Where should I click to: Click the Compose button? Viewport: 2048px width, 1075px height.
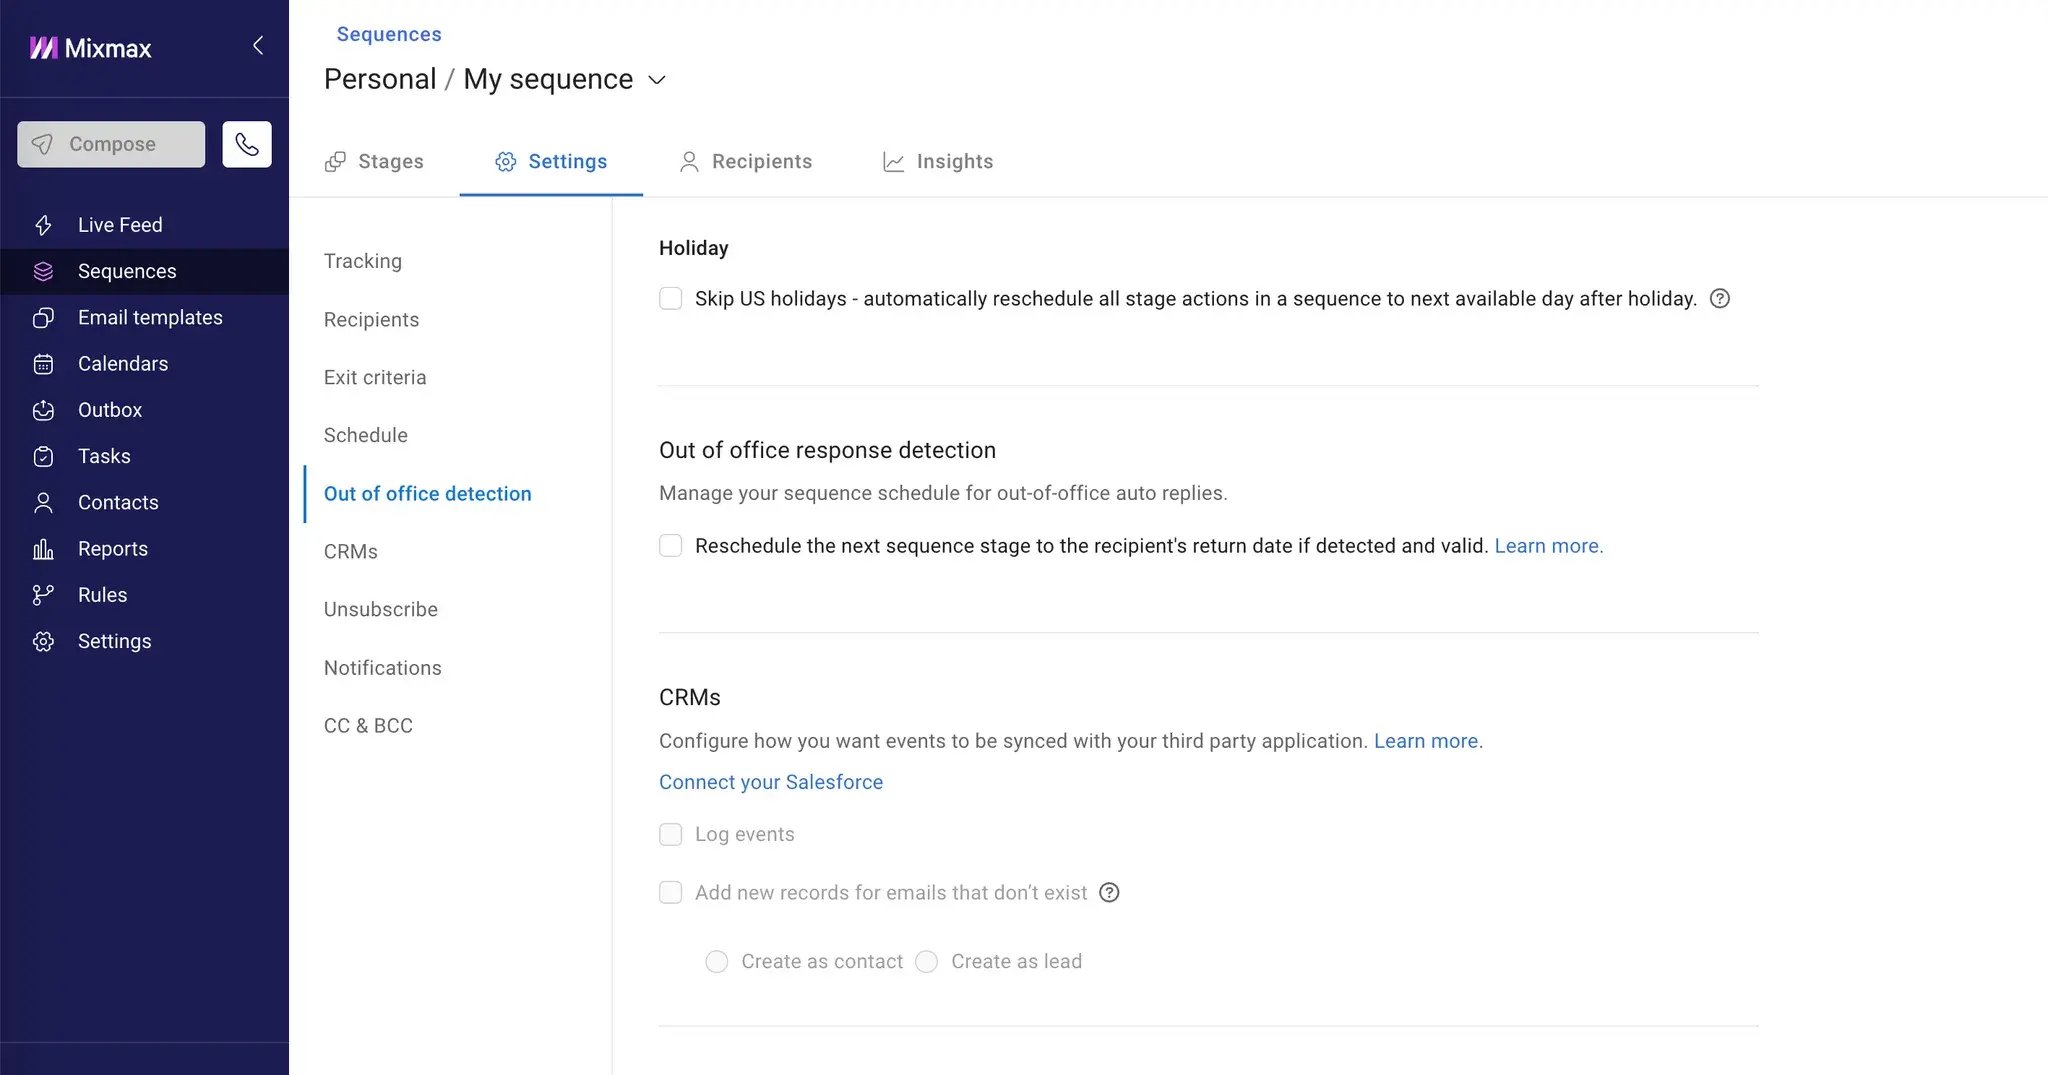pyautogui.click(x=111, y=144)
